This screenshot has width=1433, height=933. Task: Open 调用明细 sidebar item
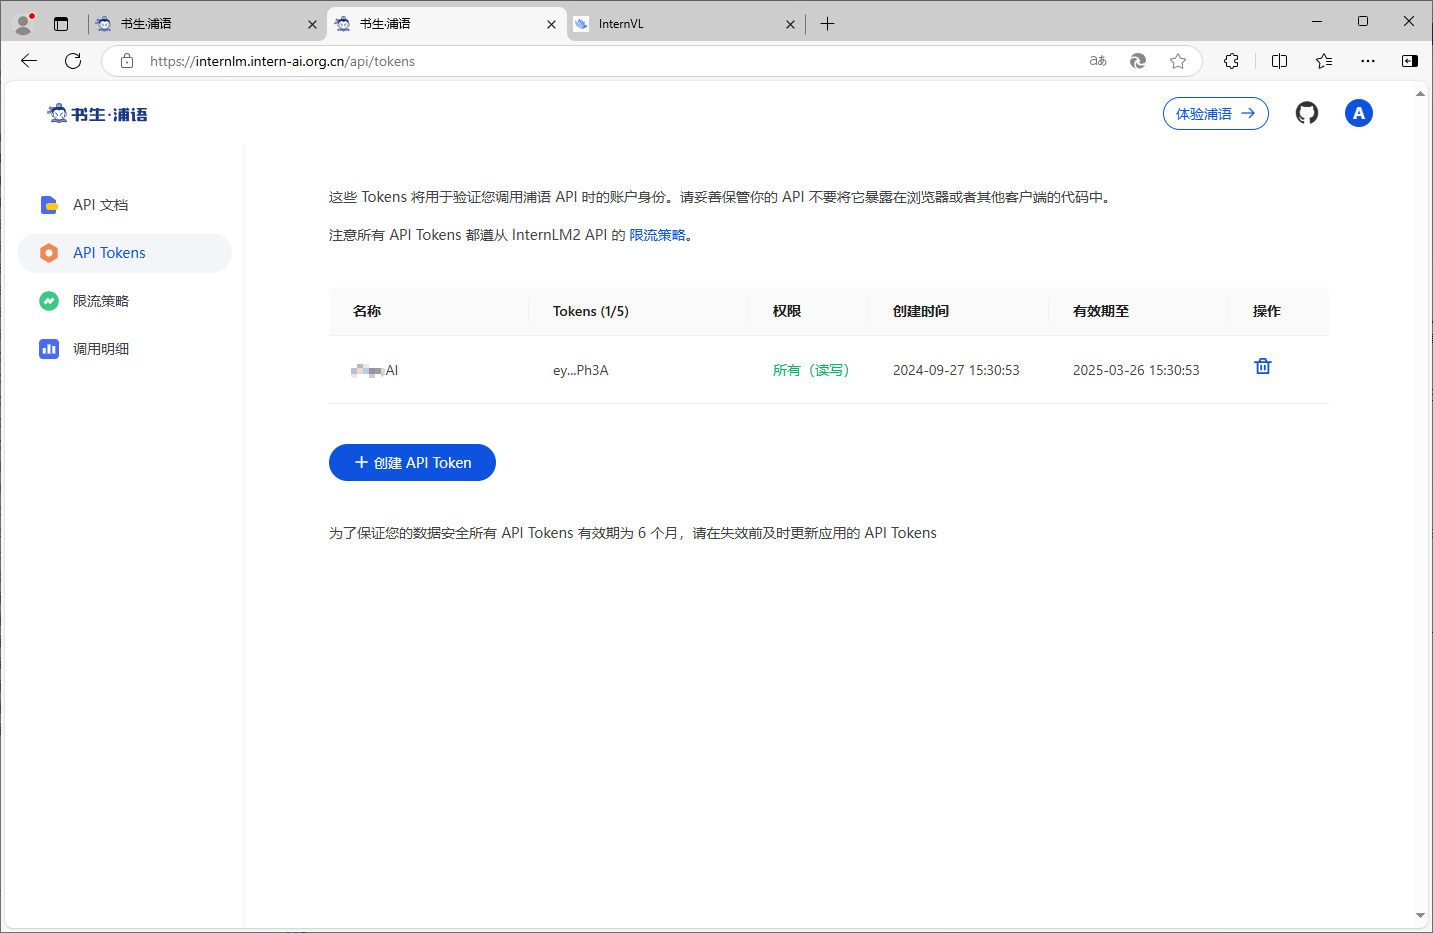[125, 349]
